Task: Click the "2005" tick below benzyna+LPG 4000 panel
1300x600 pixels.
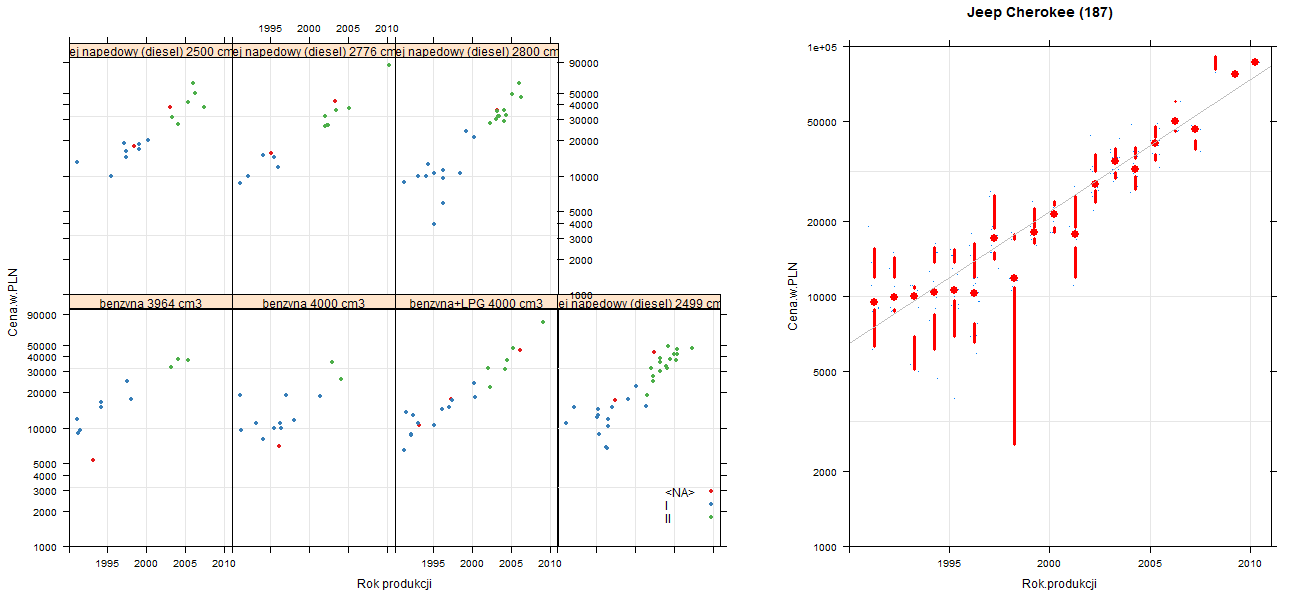Action: 511,565
